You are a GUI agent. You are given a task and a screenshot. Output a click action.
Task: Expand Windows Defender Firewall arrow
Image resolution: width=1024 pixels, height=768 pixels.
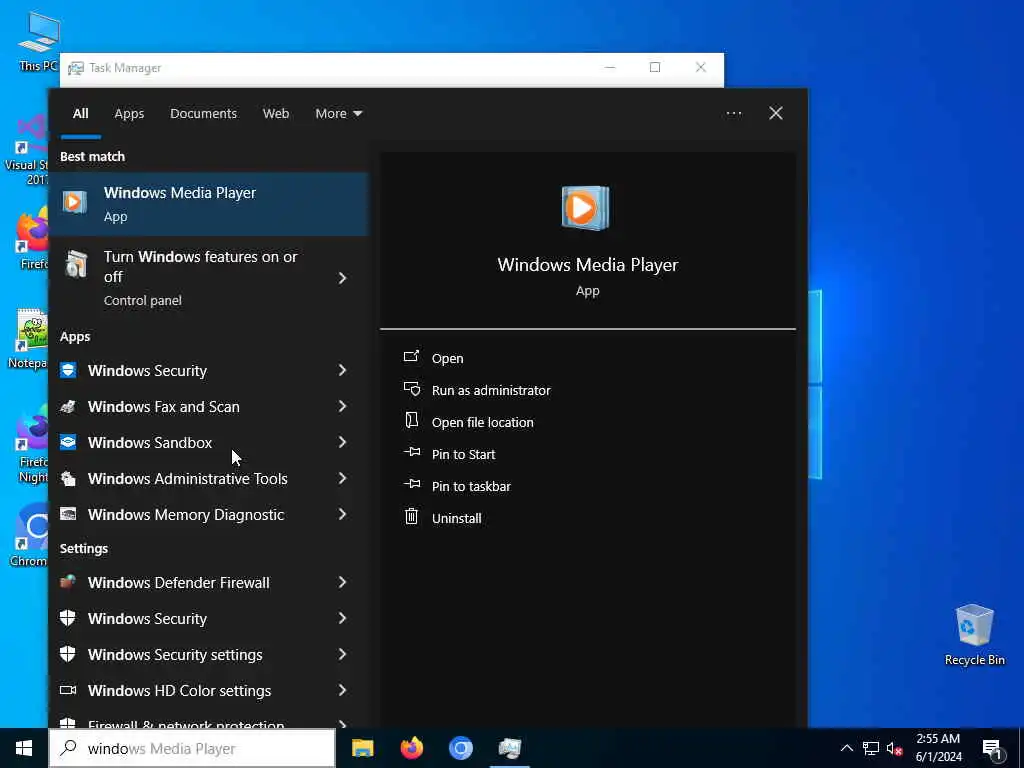(x=342, y=582)
